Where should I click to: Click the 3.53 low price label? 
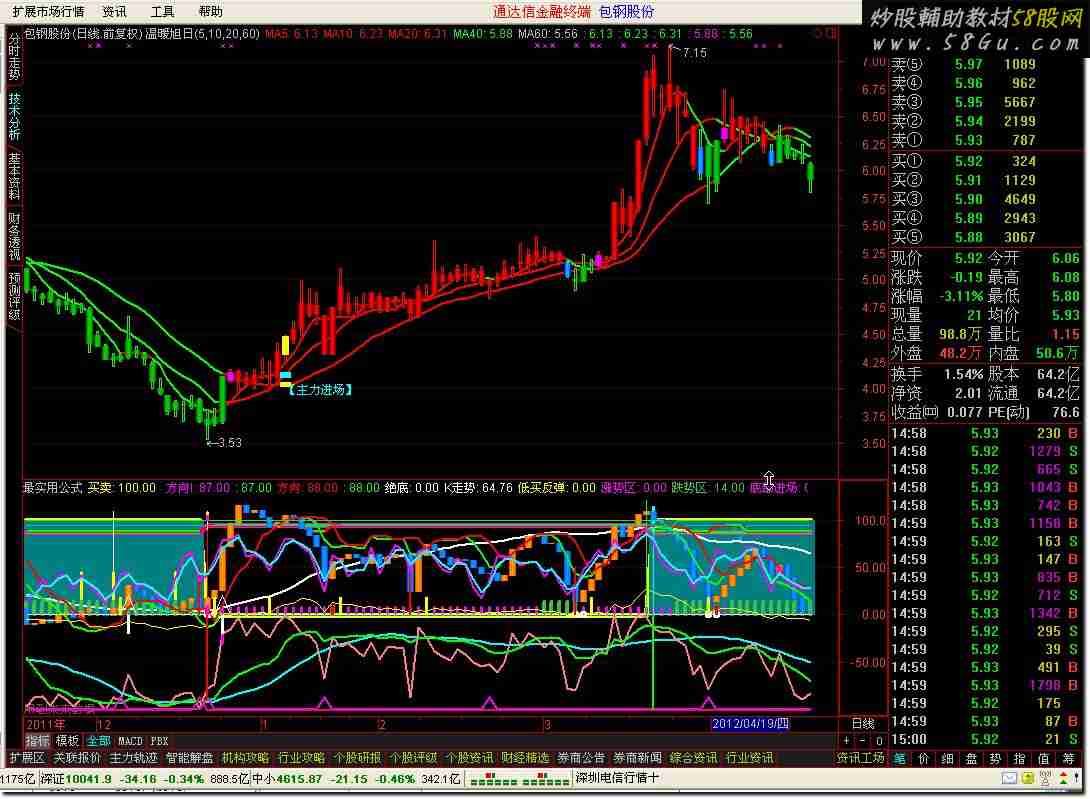pyautogui.click(x=229, y=442)
